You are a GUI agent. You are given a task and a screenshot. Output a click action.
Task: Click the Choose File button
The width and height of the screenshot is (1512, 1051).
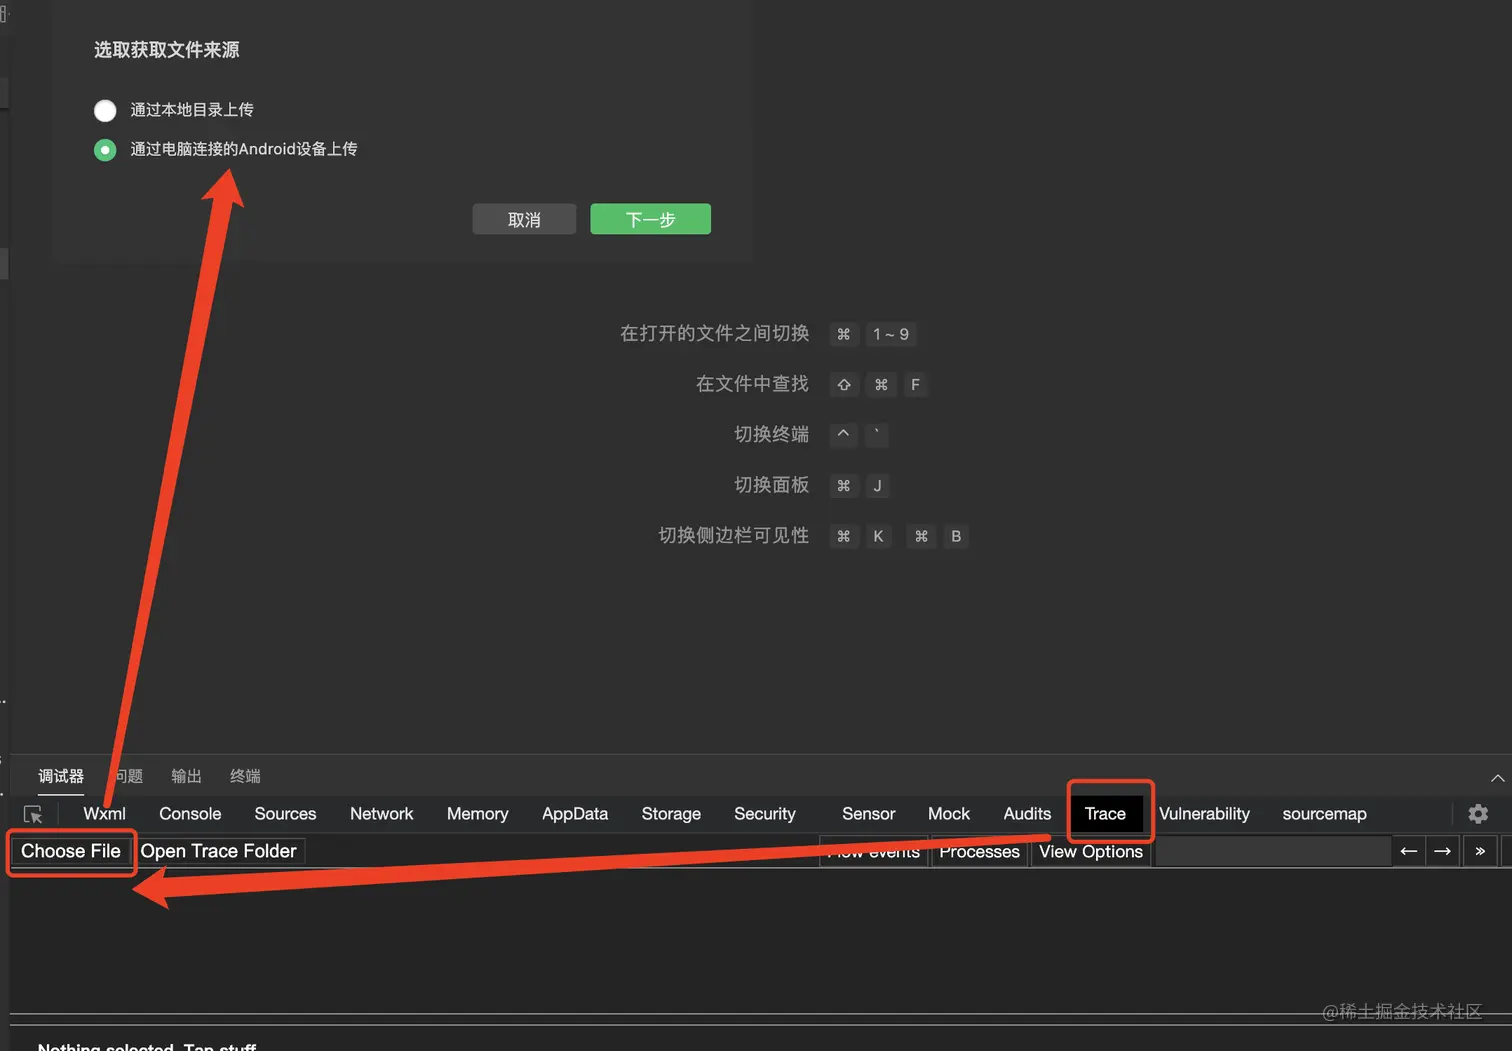[71, 851]
